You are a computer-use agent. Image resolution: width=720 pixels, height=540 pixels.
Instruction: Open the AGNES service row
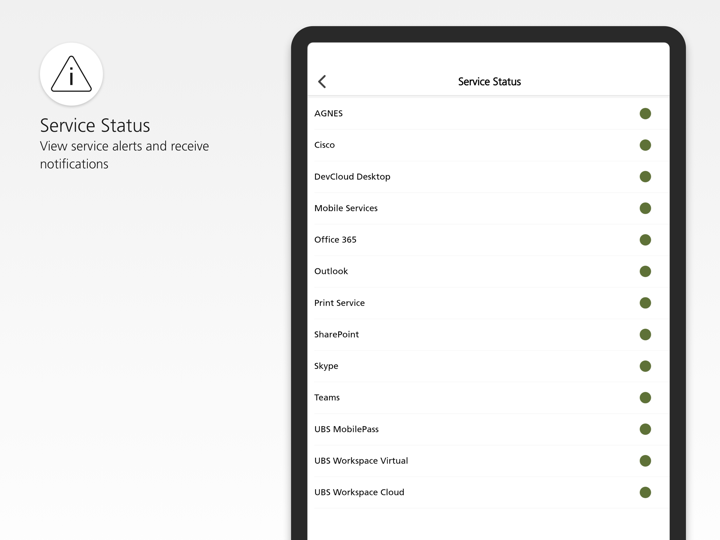pos(329,114)
